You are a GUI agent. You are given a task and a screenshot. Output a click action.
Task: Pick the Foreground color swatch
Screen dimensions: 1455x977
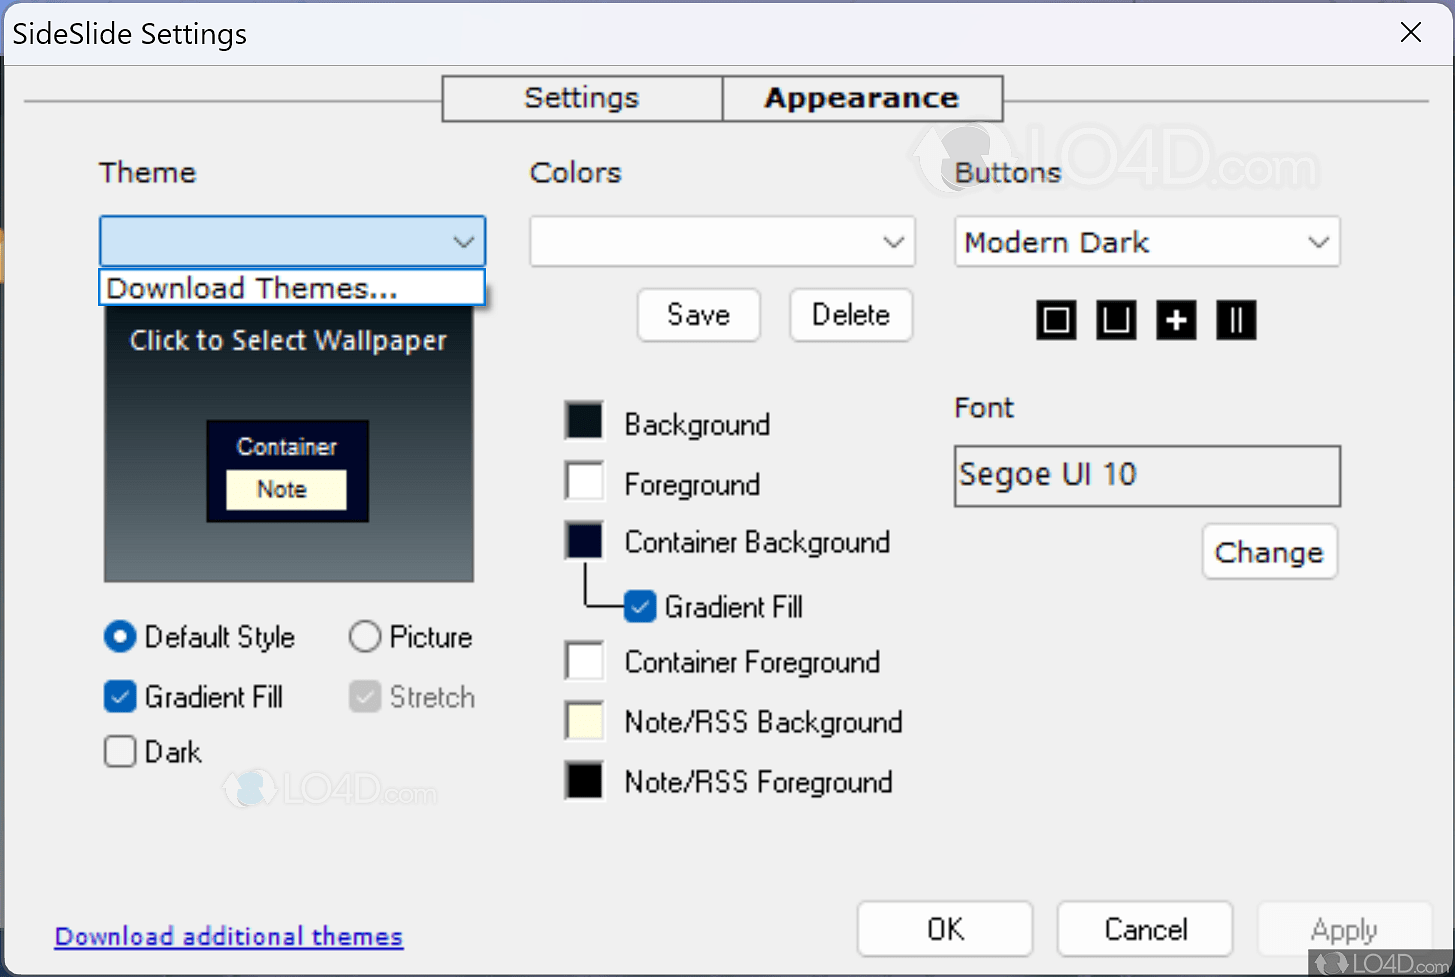584,481
